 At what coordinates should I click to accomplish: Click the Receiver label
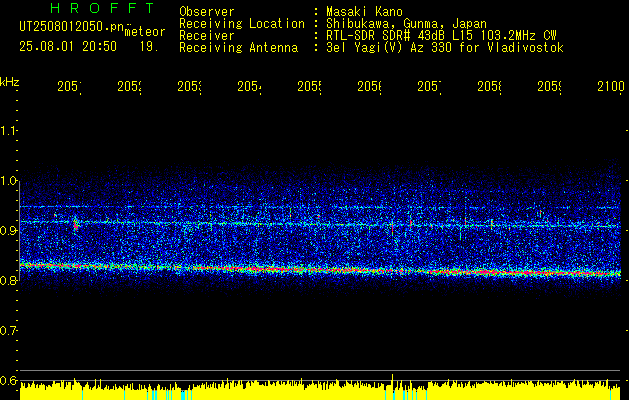207,36
